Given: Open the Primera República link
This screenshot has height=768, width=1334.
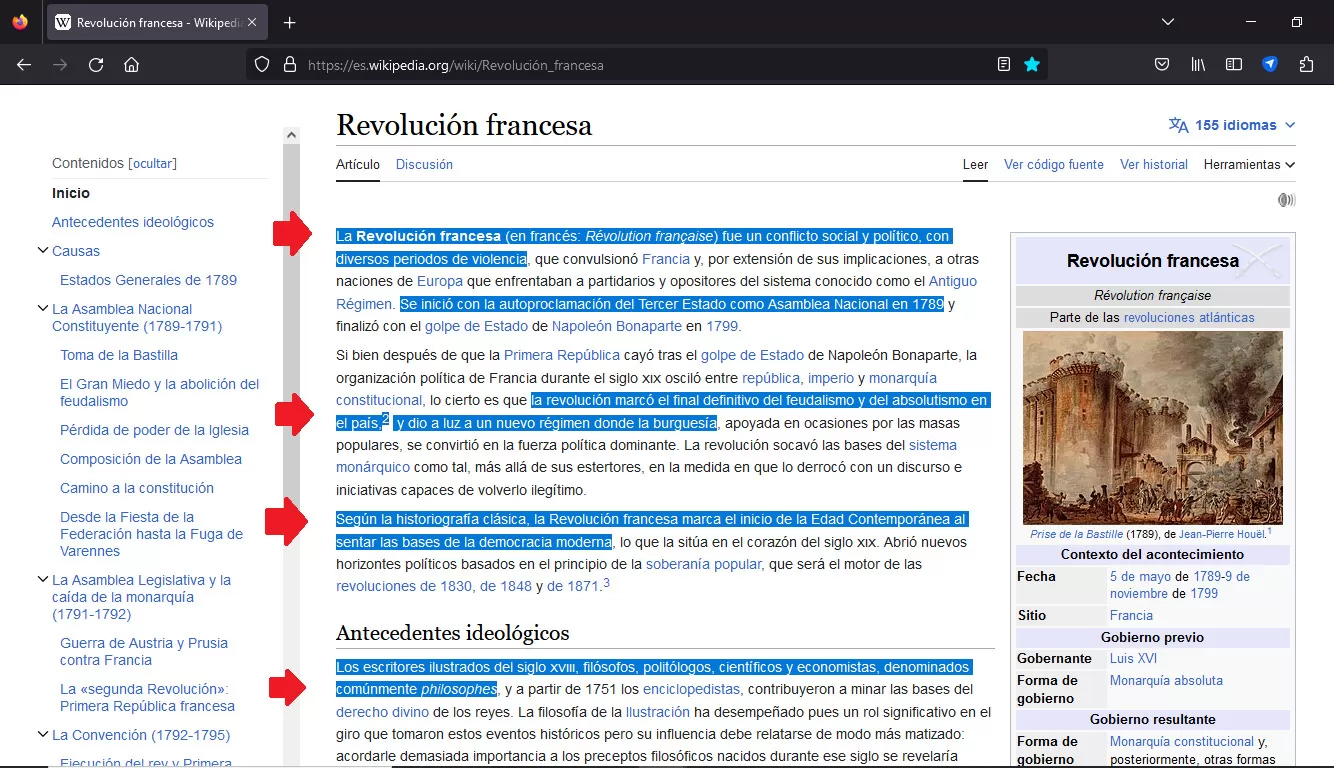Looking at the screenshot, I should coord(562,355).
